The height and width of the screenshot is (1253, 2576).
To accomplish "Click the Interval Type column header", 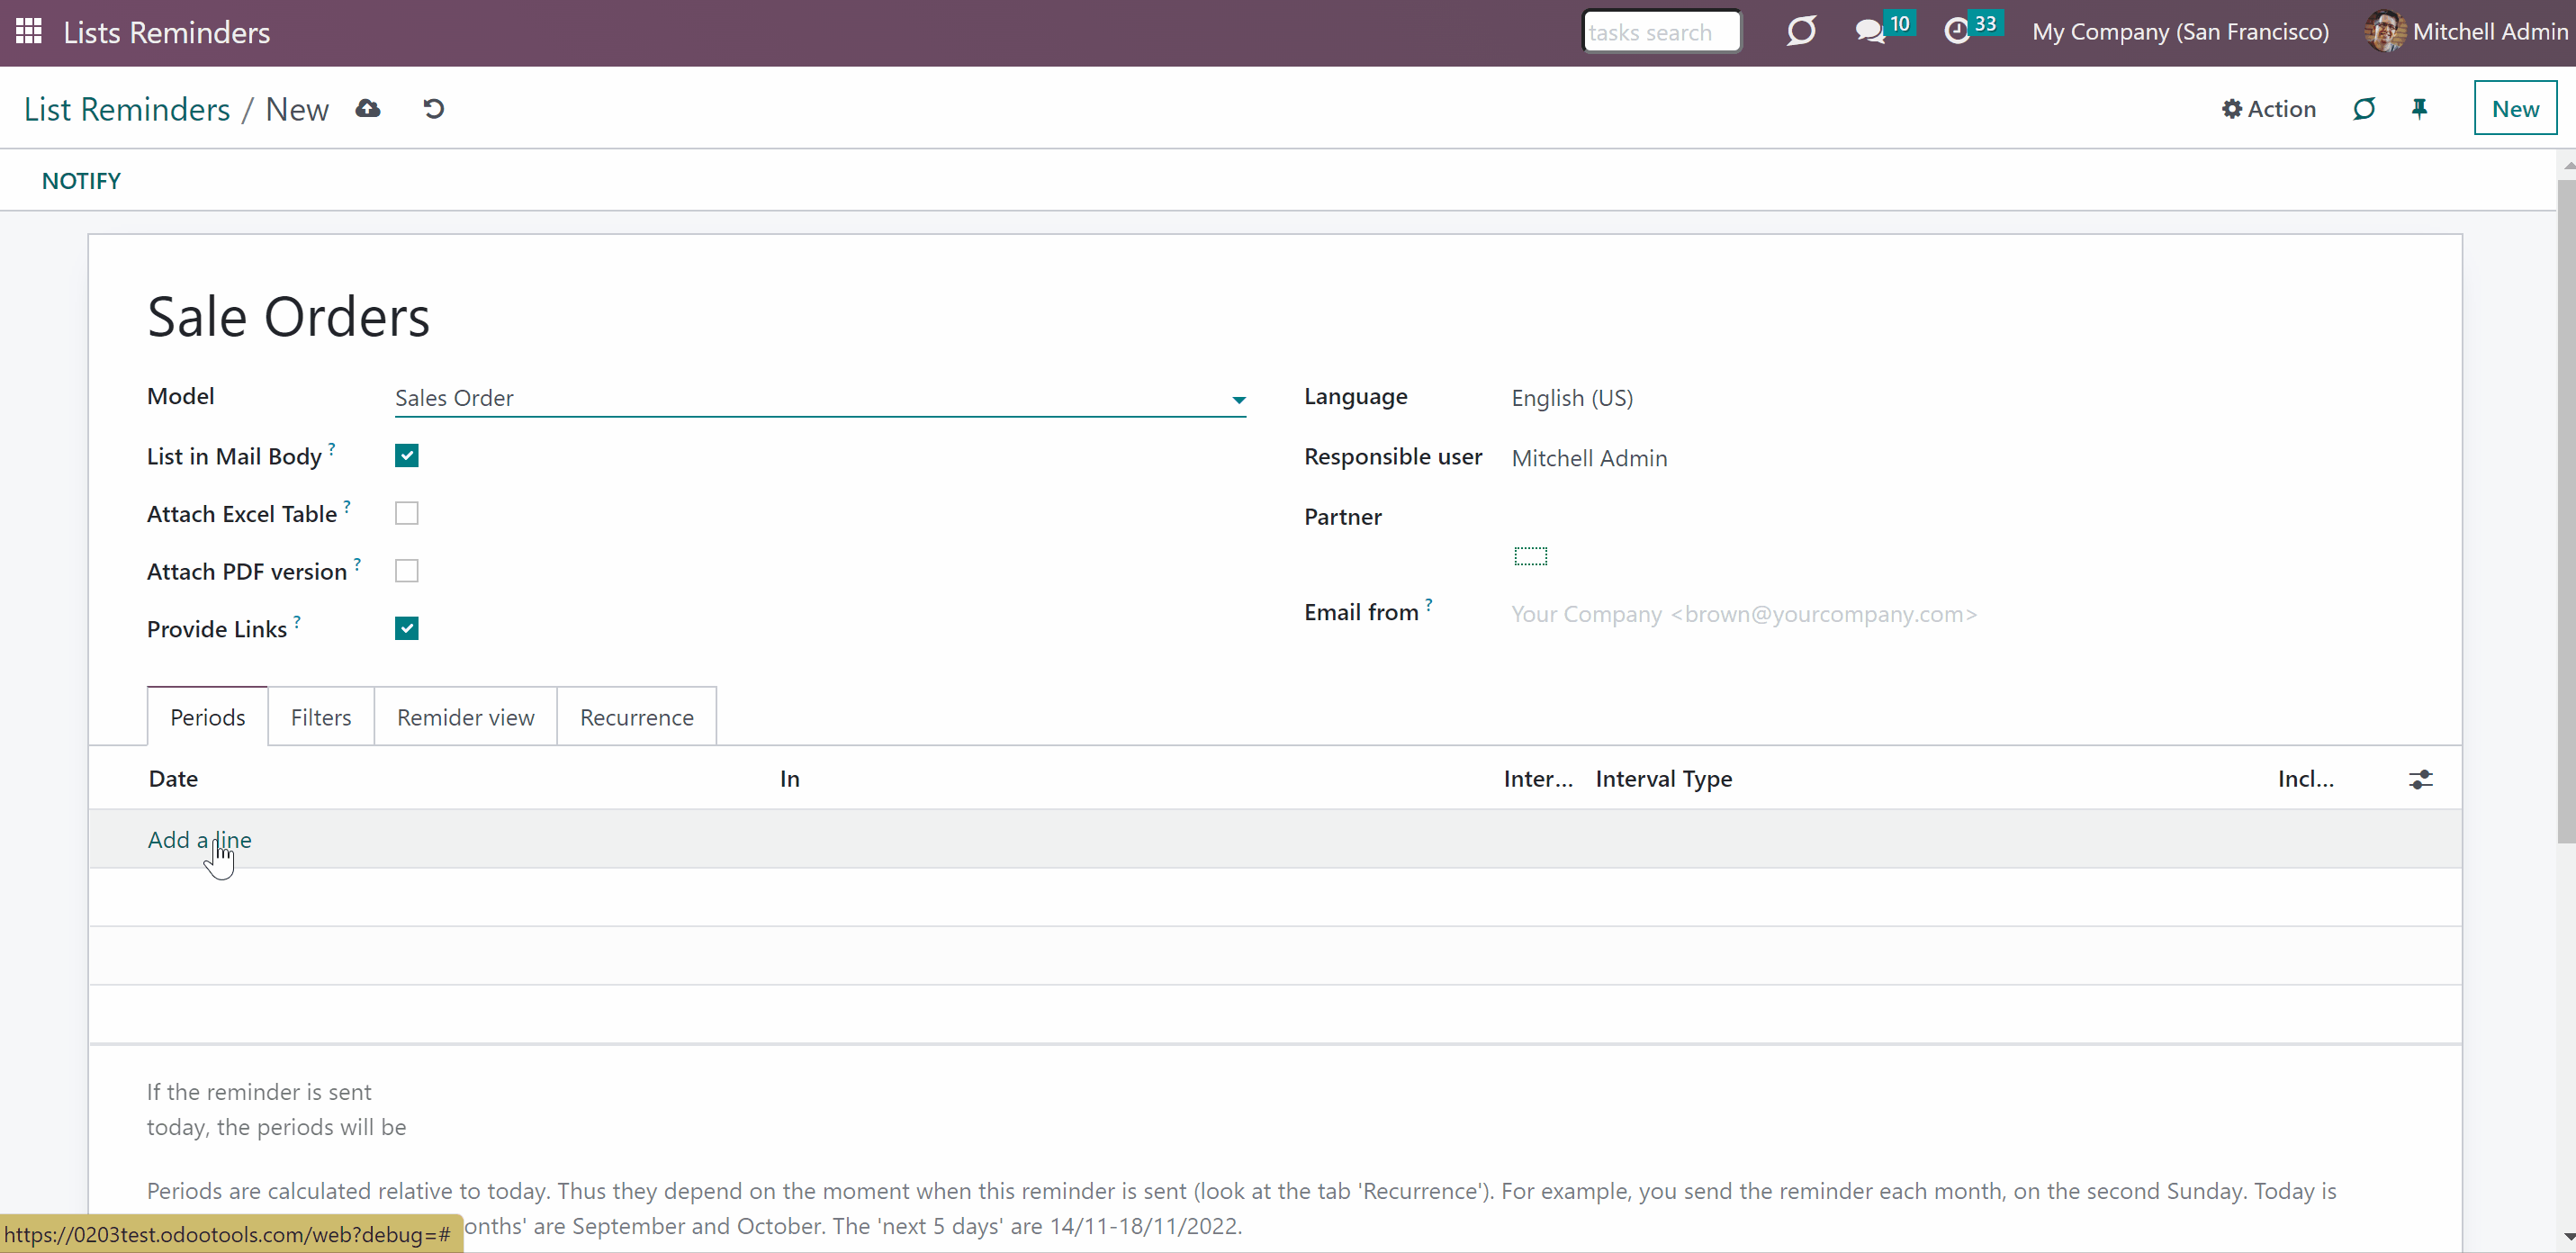I will pyautogui.click(x=1663, y=779).
